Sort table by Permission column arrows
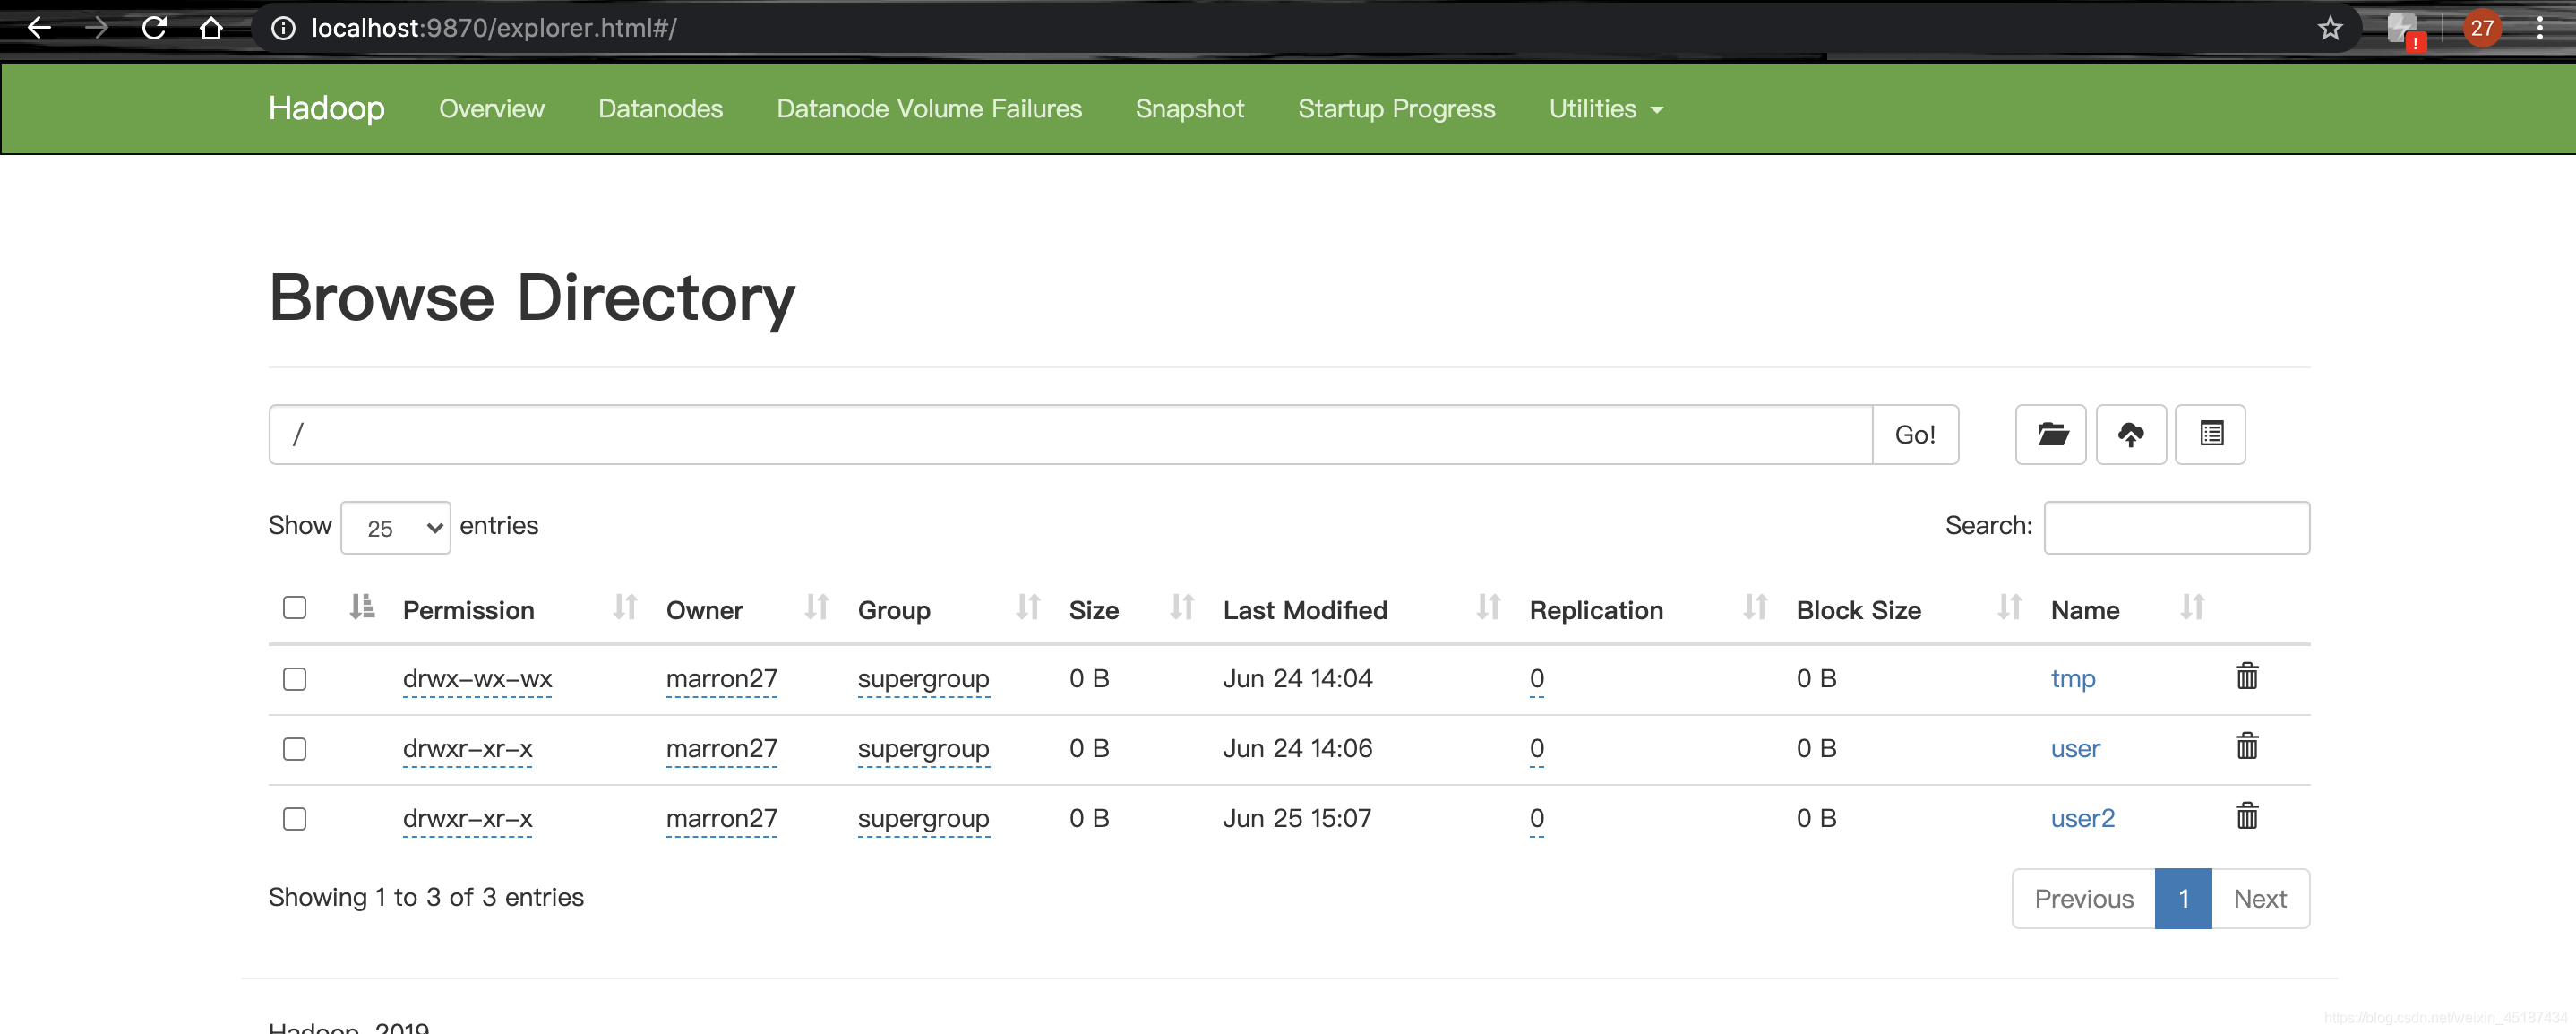The width and height of the screenshot is (2576, 1034). click(x=625, y=608)
